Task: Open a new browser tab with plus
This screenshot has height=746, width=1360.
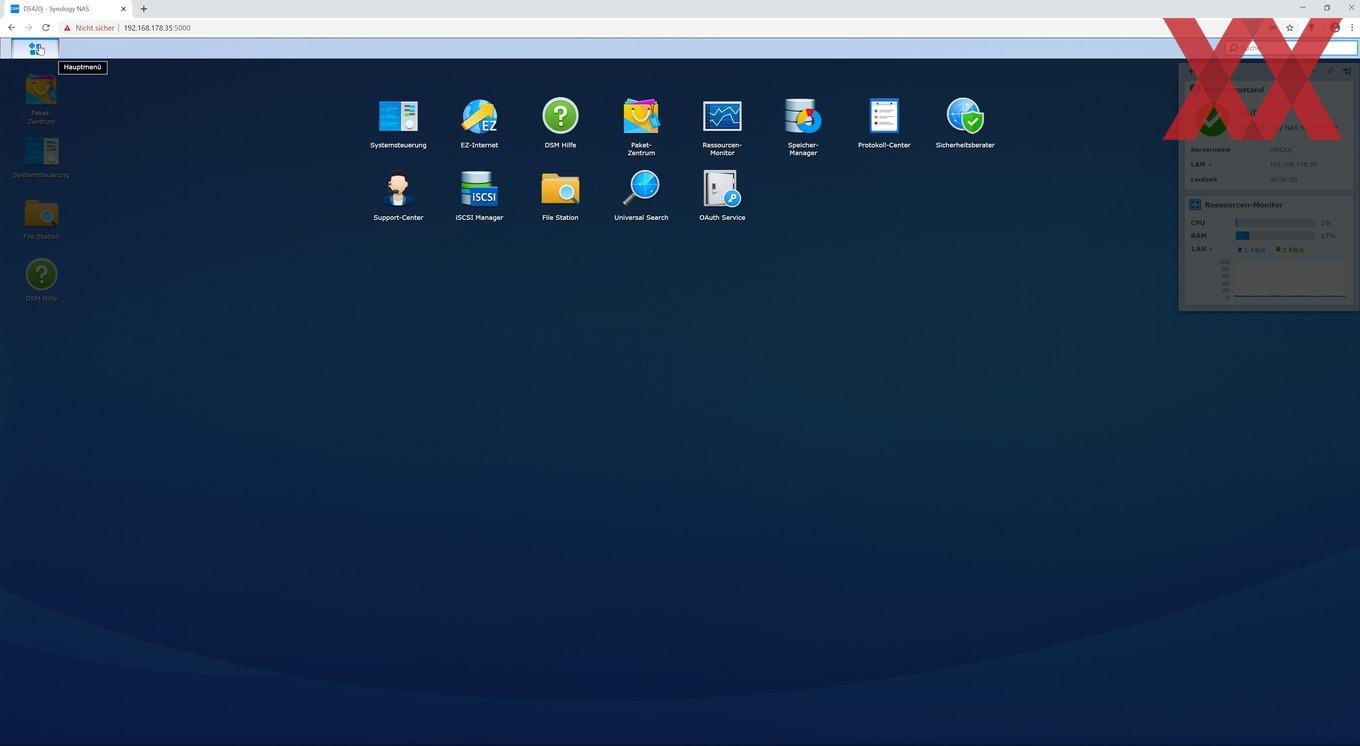Action: [143, 9]
